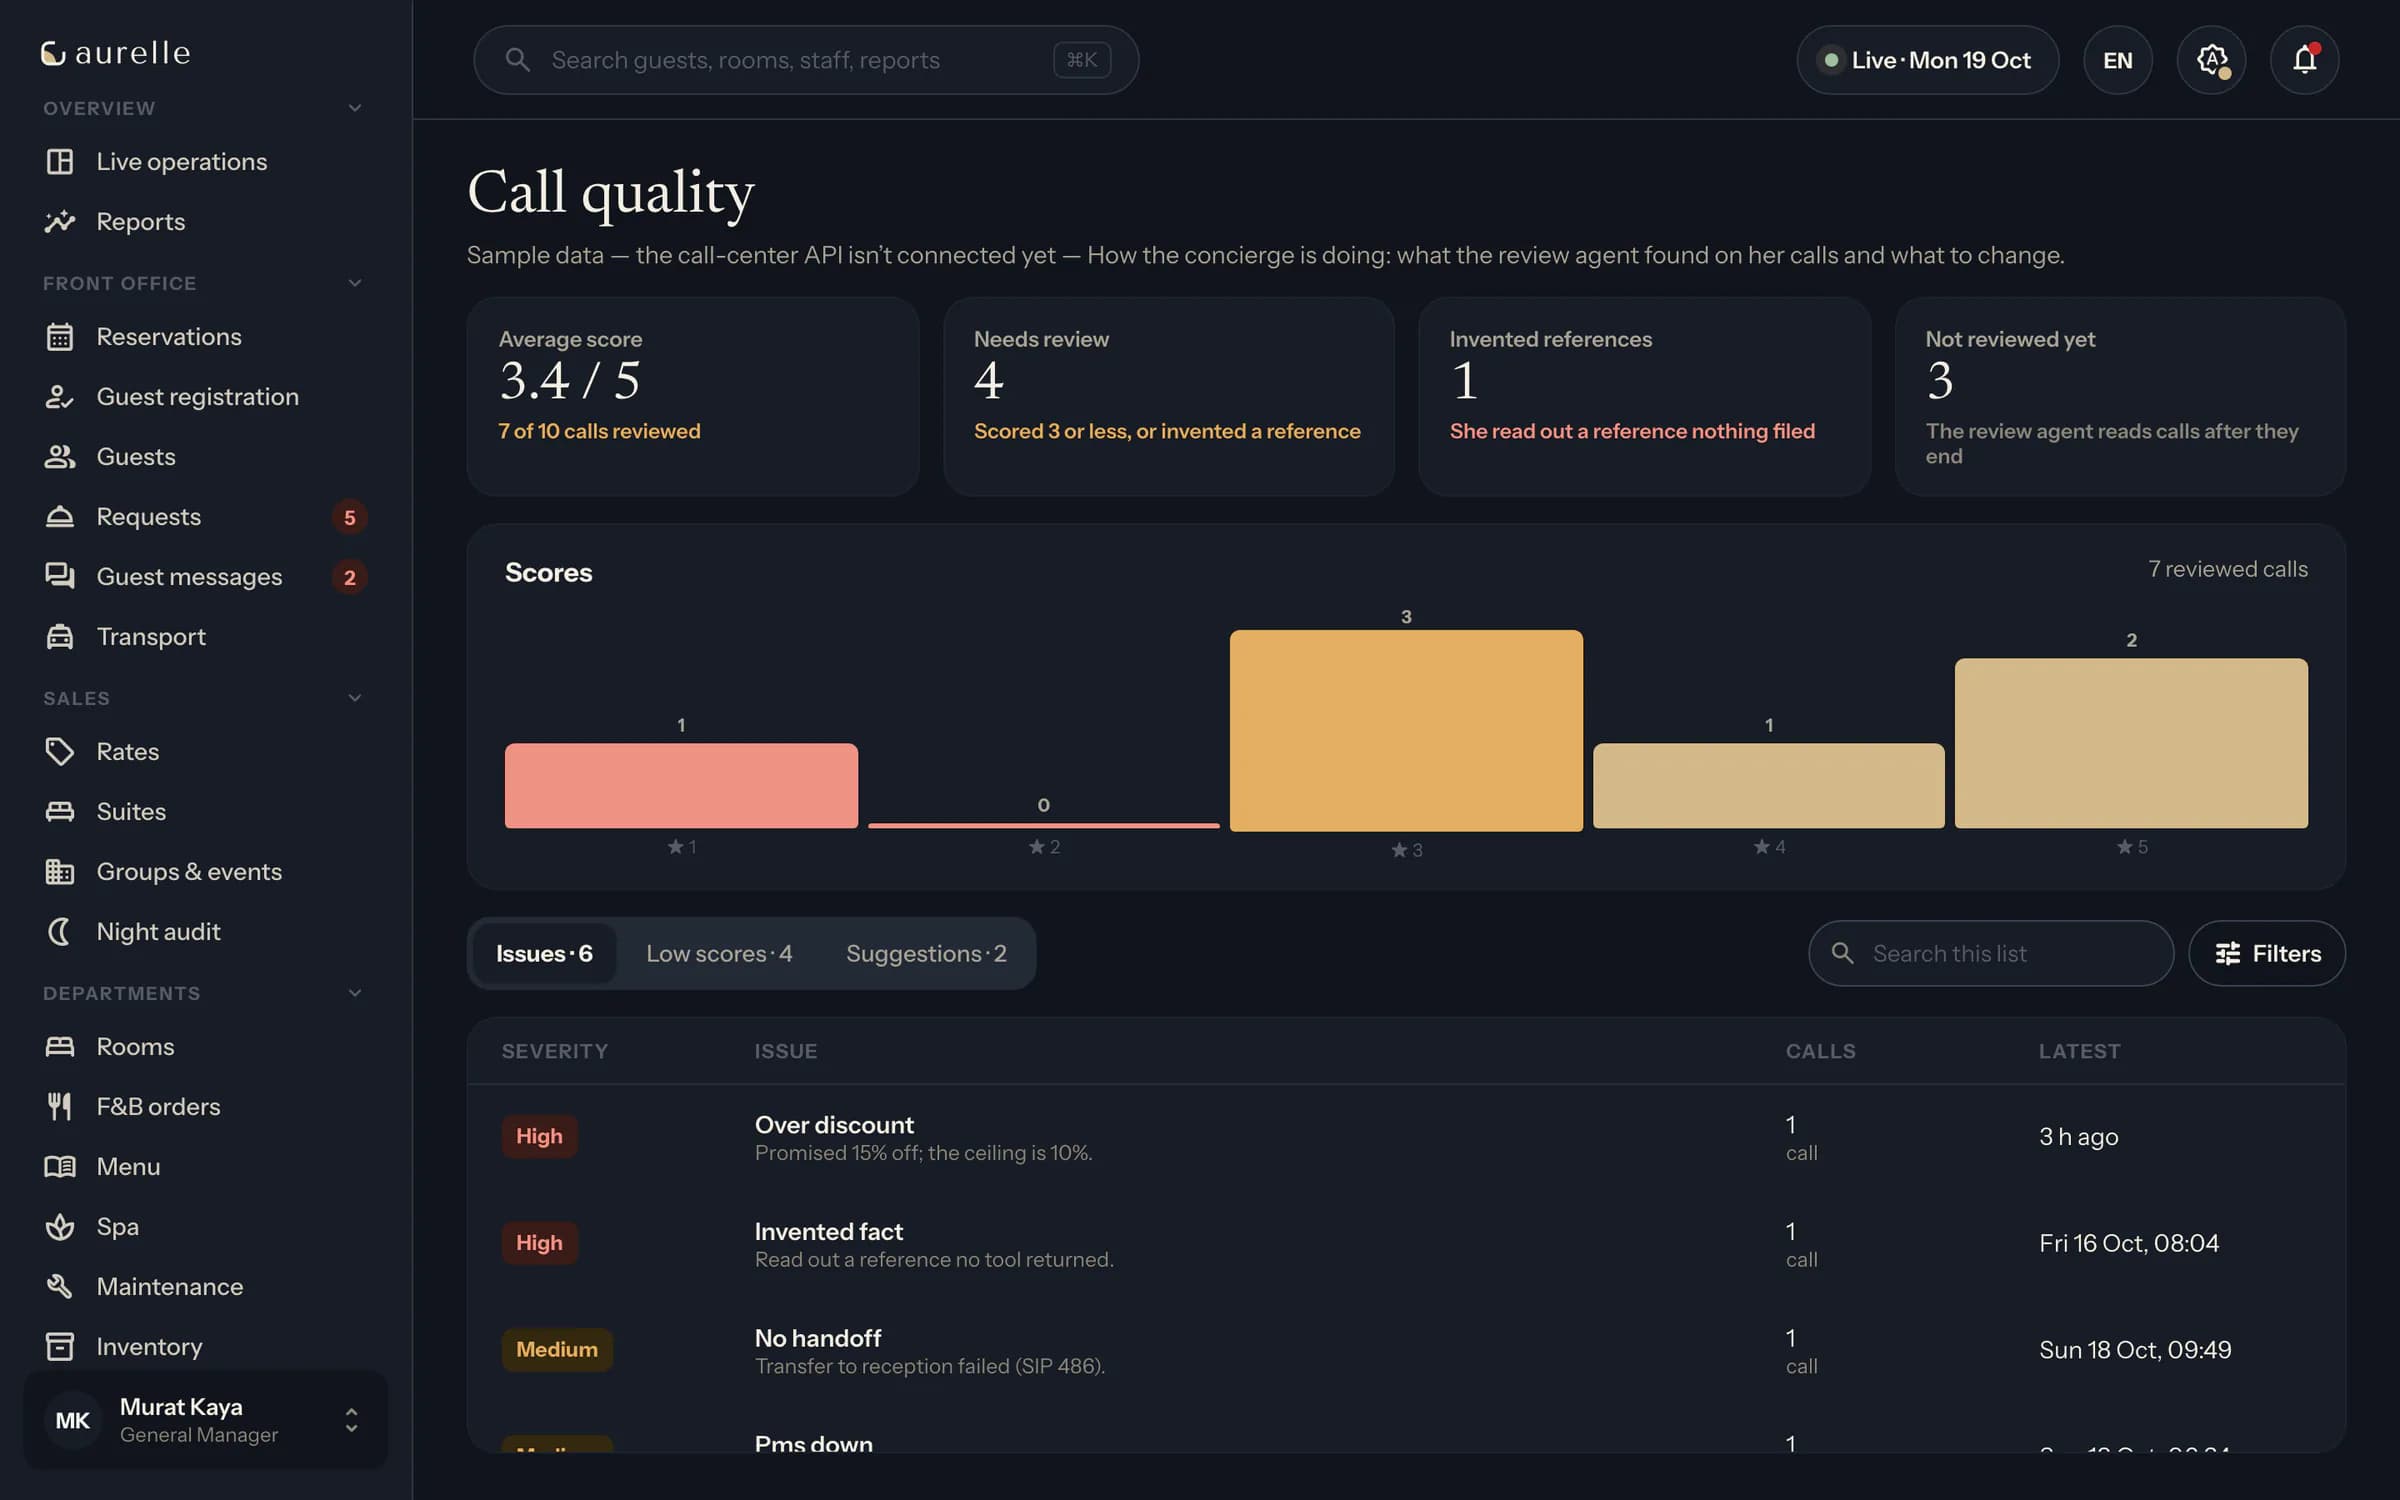Open Rooms in Departments menu
This screenshot has width=2400, height=1500.
pos(205,1046)
